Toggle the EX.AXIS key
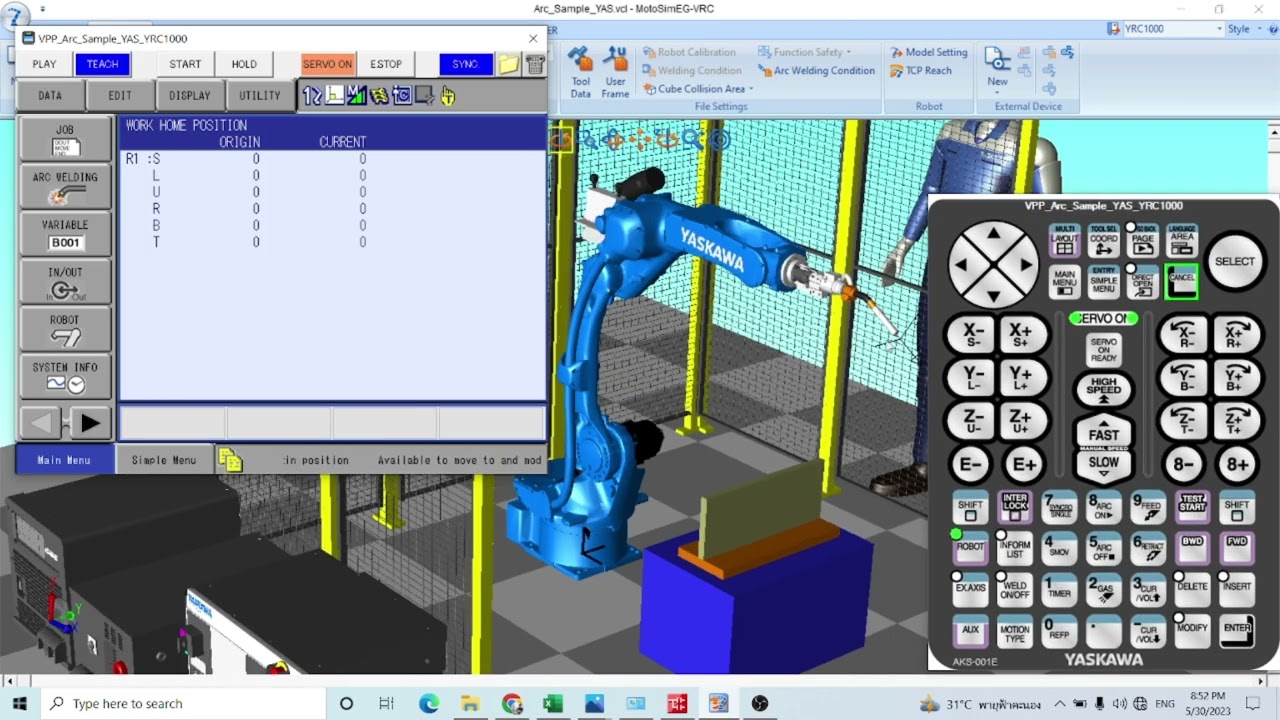This screenshot has height=720, width=1280. [970, 589]
